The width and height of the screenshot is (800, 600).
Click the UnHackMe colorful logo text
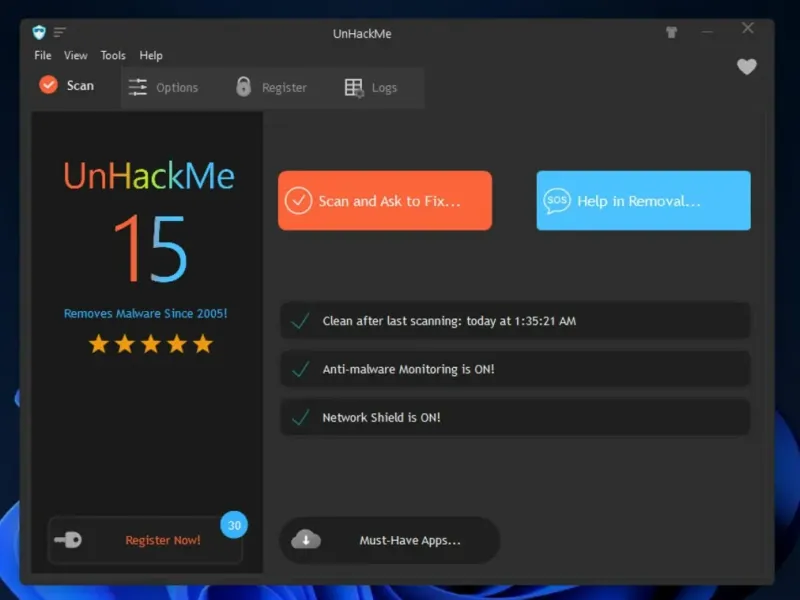(x=148, y=176)
